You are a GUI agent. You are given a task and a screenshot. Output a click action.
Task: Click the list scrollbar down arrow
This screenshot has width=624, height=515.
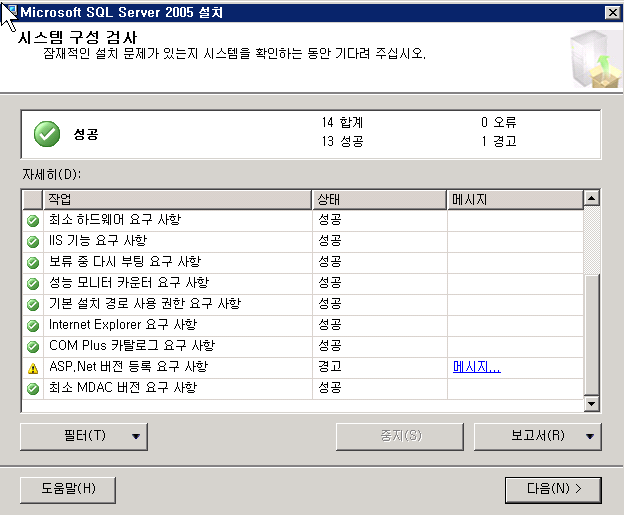click(592, 404)
